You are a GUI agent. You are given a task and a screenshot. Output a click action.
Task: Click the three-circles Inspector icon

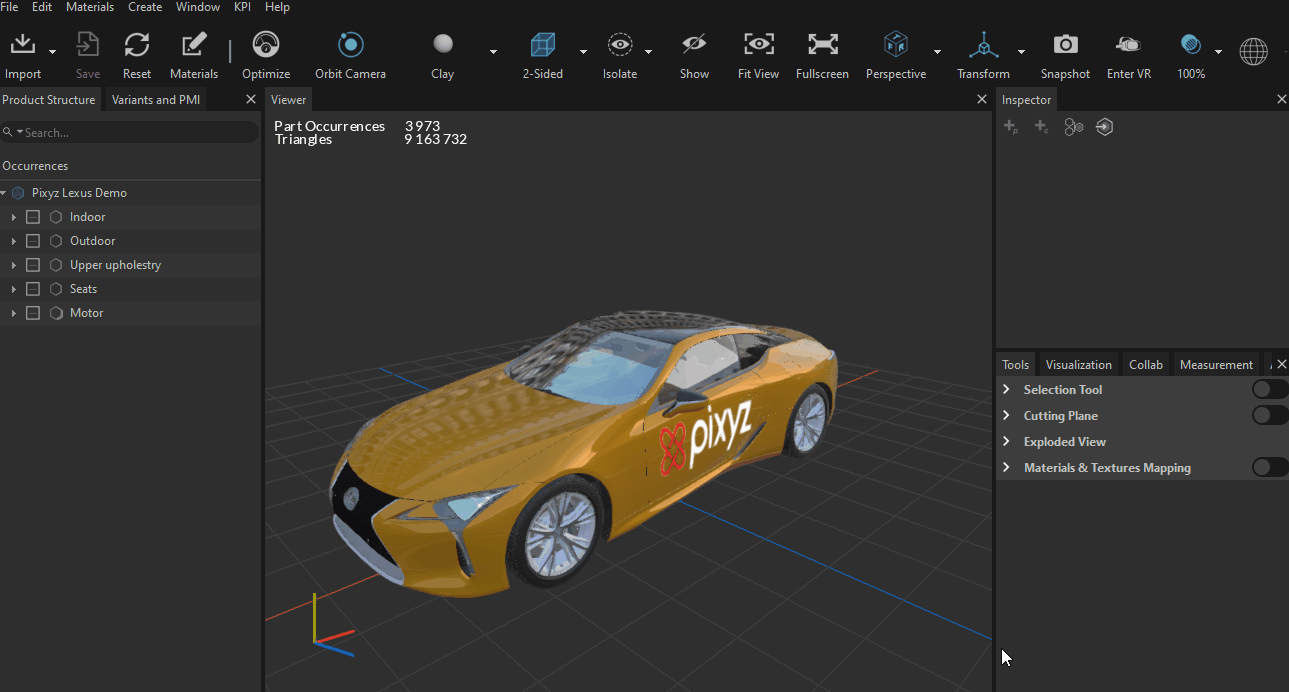pyautogui.click(x=1074, y=127)
